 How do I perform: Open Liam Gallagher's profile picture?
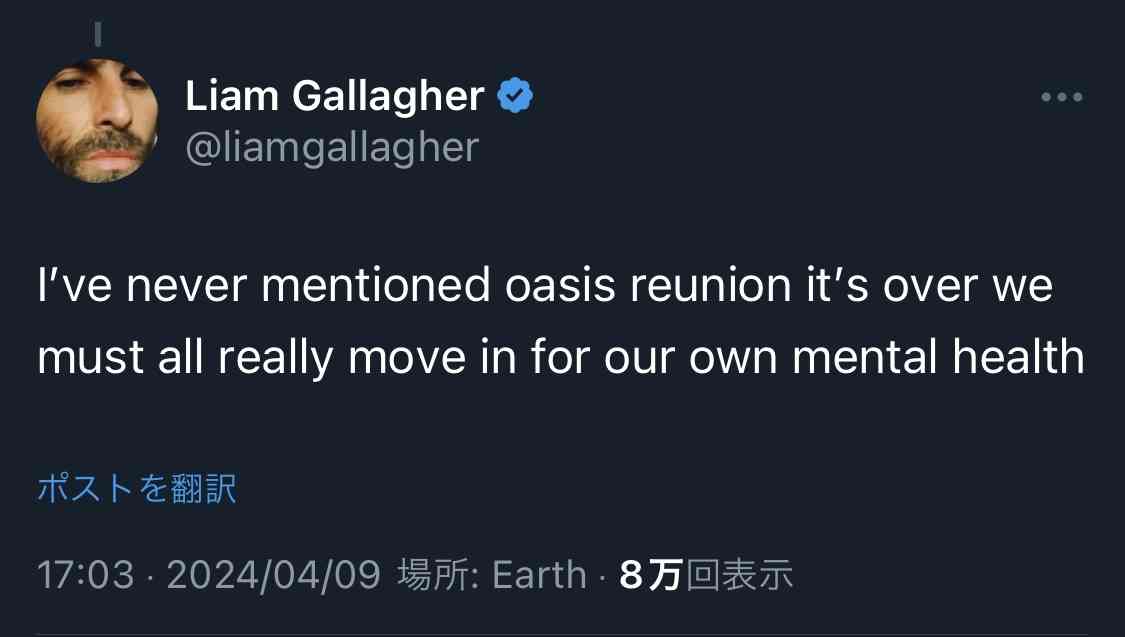(x=97, y=121)
